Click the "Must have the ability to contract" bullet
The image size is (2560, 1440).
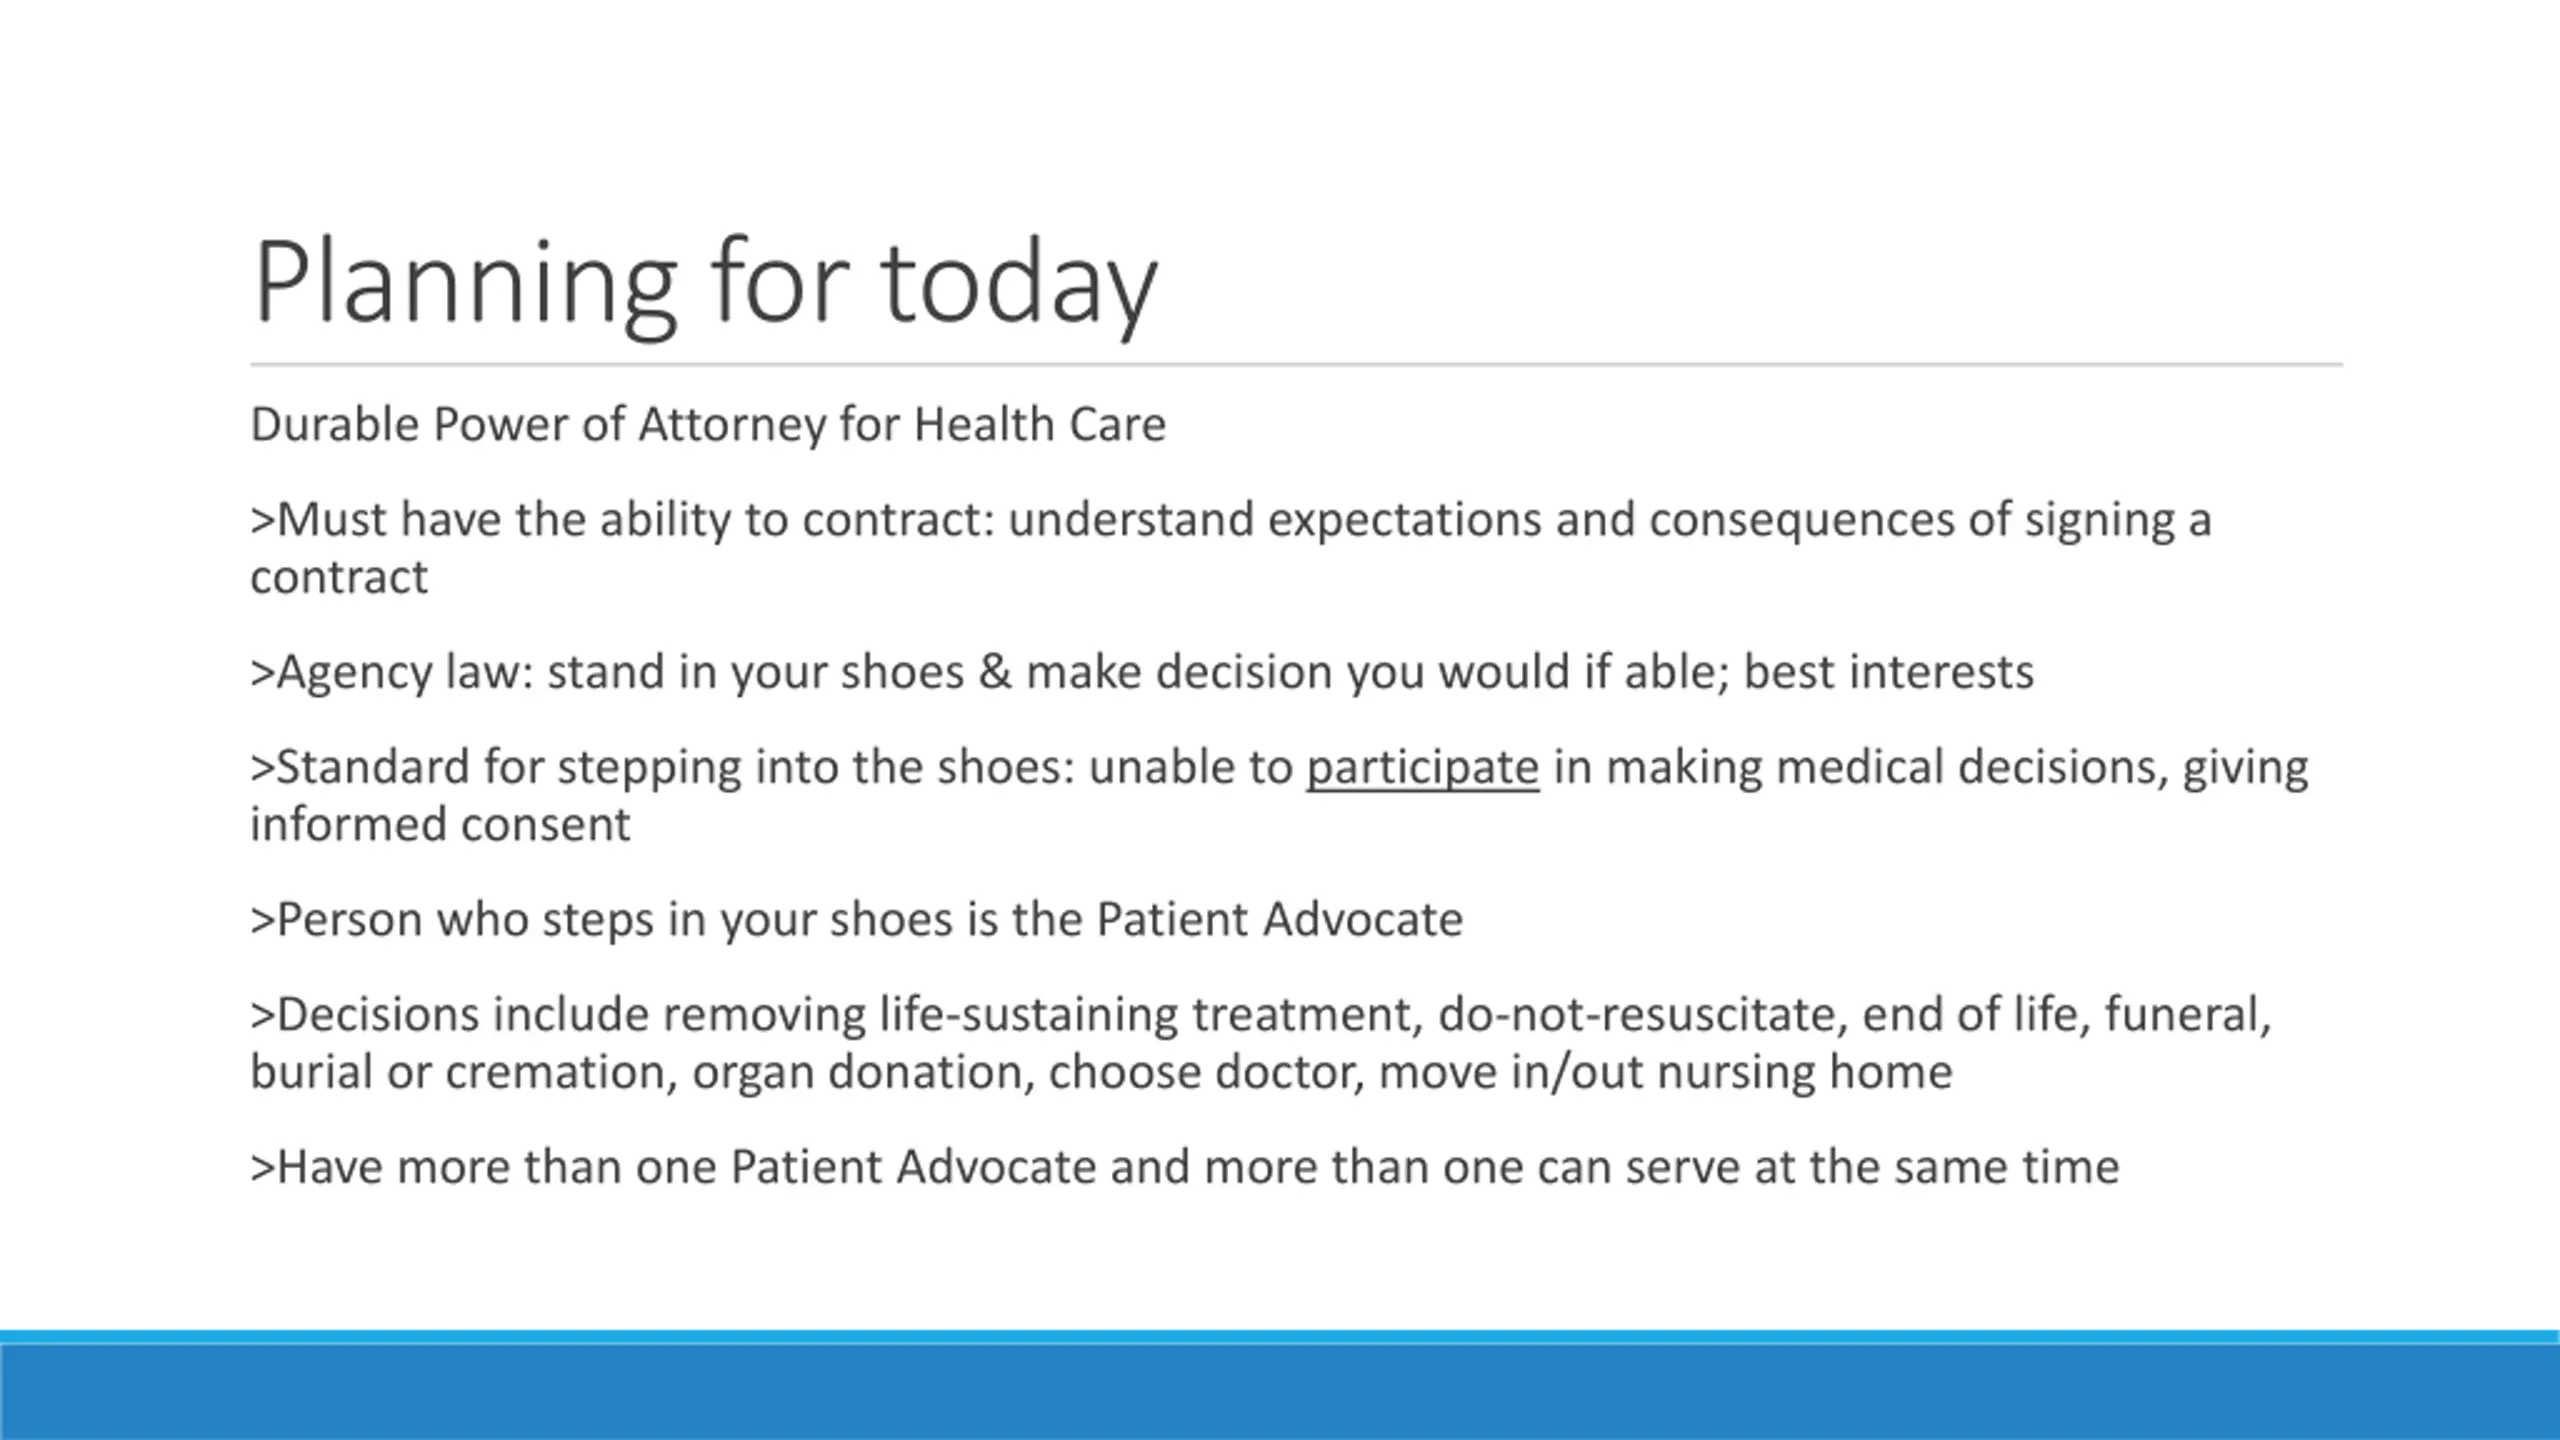coord(1230,548)
